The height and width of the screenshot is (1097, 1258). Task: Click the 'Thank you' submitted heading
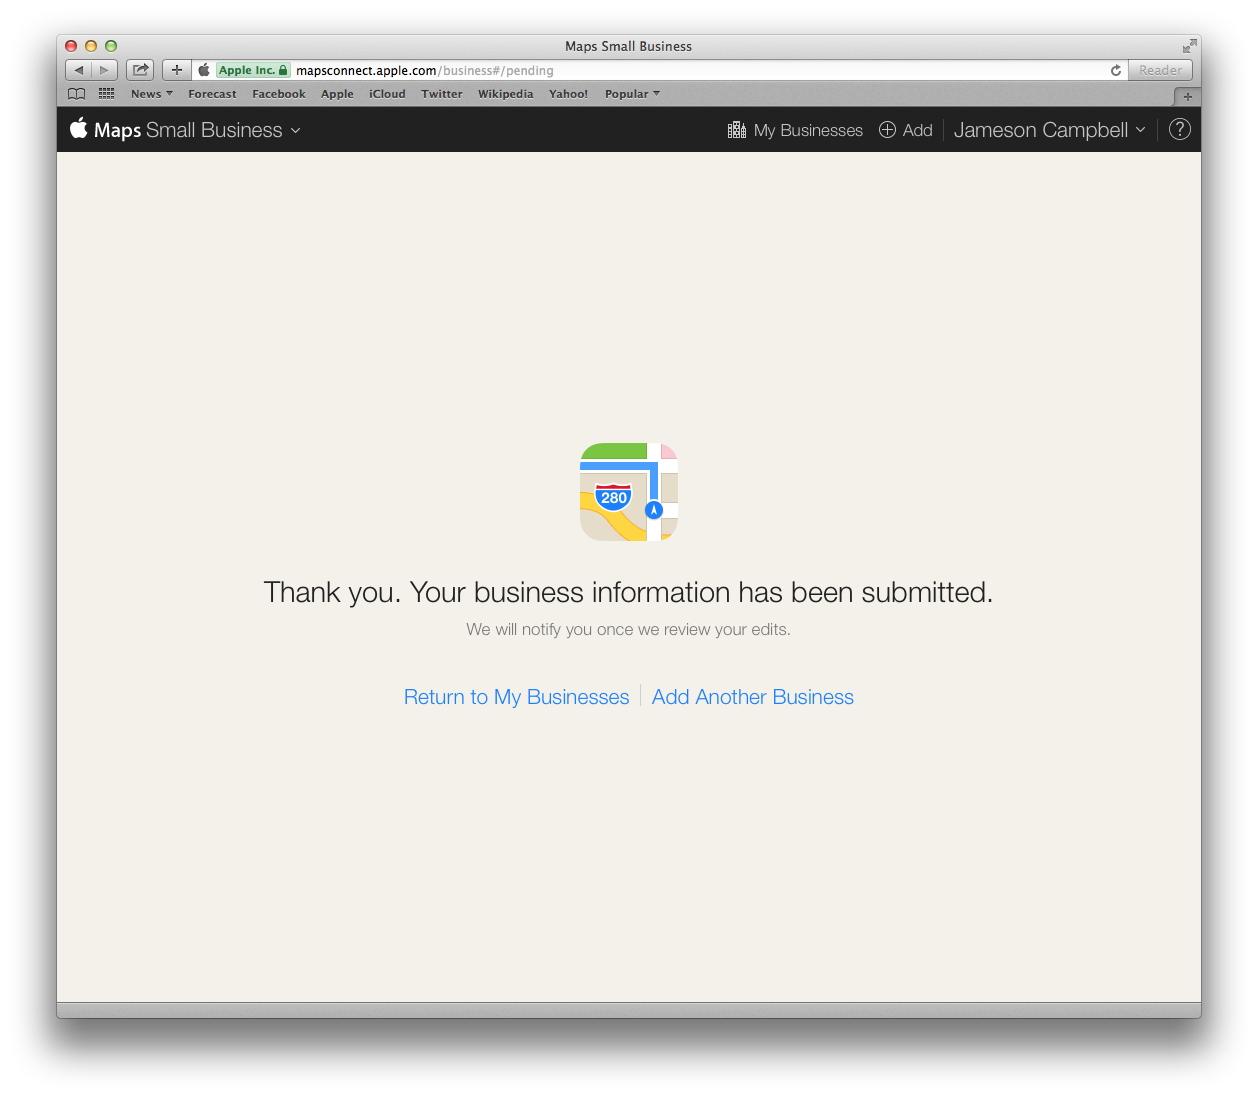pyautogui.click(x=628, y=592)
